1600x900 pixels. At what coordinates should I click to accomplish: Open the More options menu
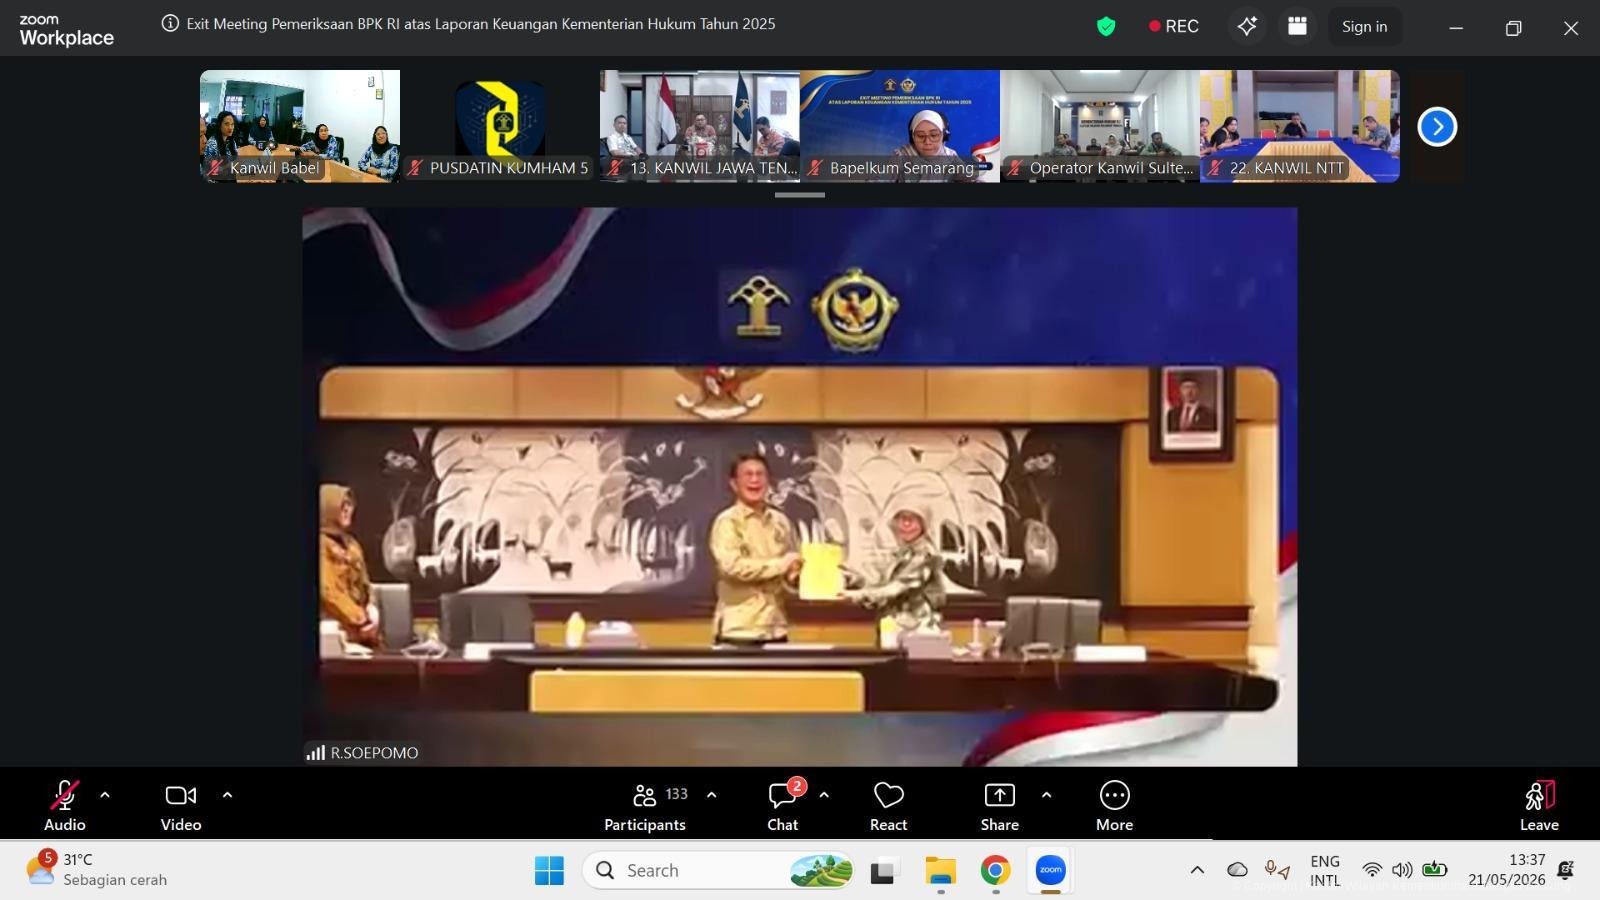[x=1114, y=805]
